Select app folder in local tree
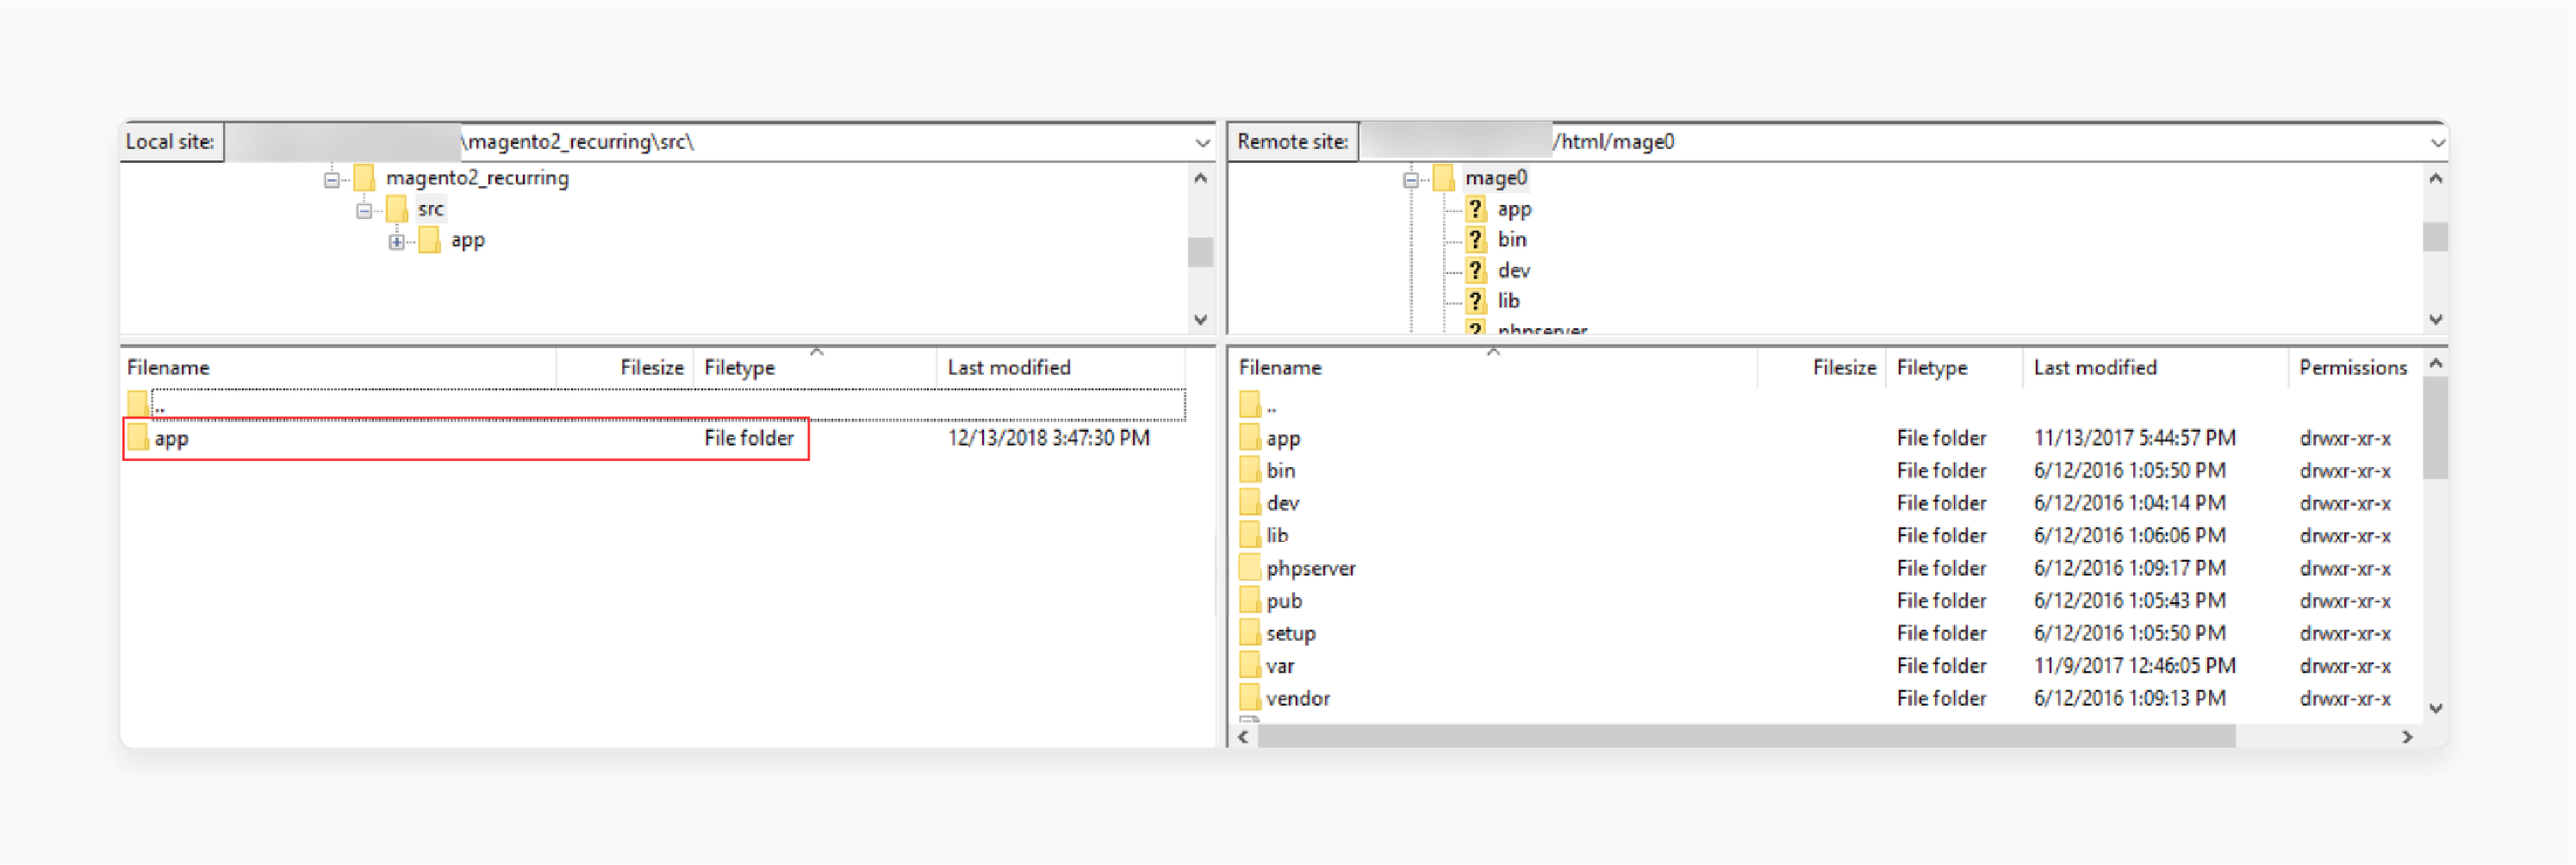Viewport: 2576px width, 865px height. coord(467,240)
